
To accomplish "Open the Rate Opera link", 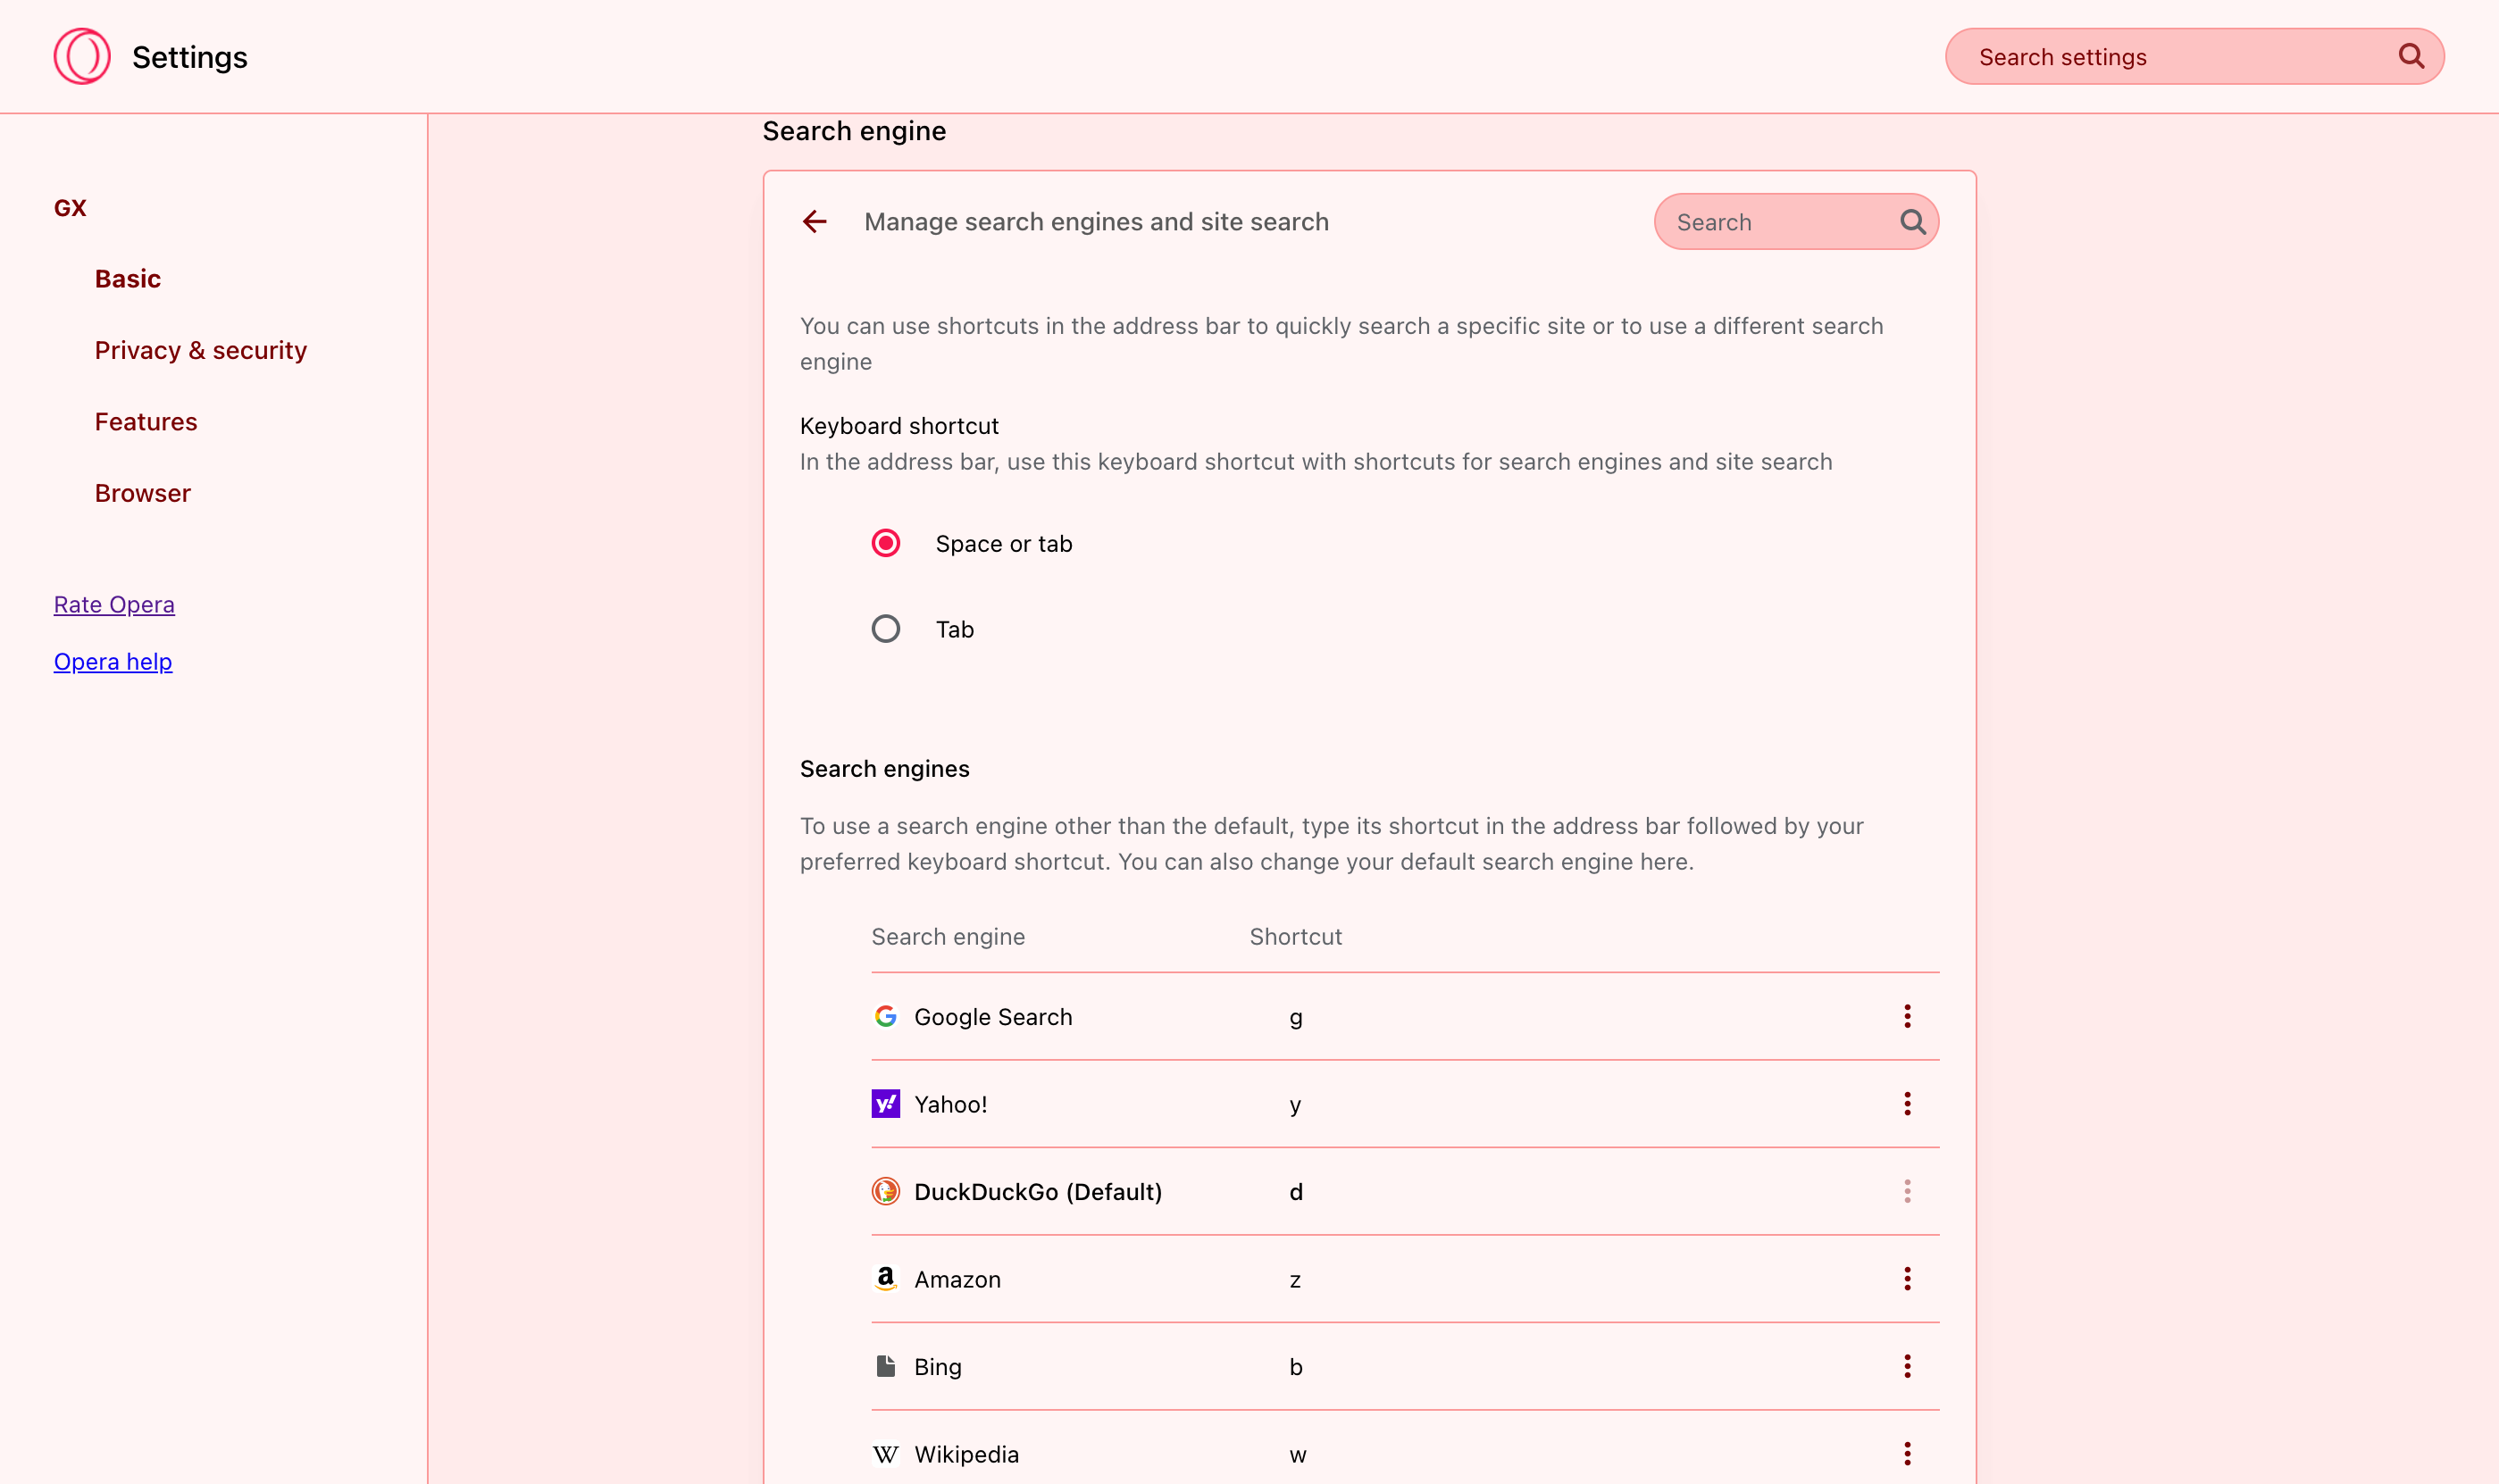I will [114, 604].
